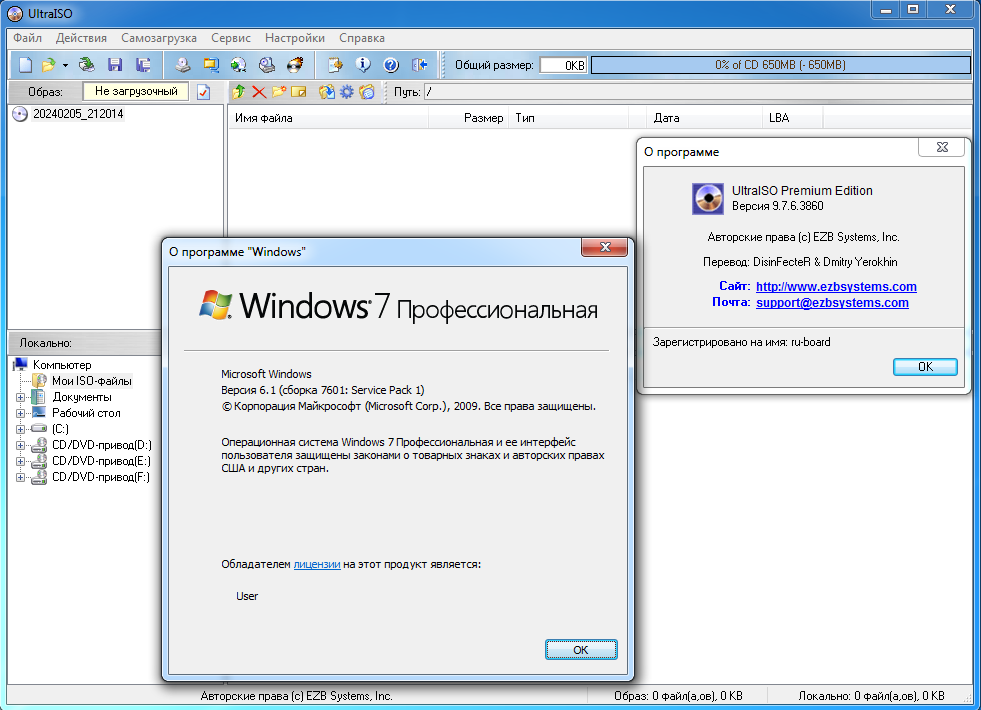Click the Mount to Virtual Drive icon
Screen dimensions: 981x710
[x=267, y=64]
